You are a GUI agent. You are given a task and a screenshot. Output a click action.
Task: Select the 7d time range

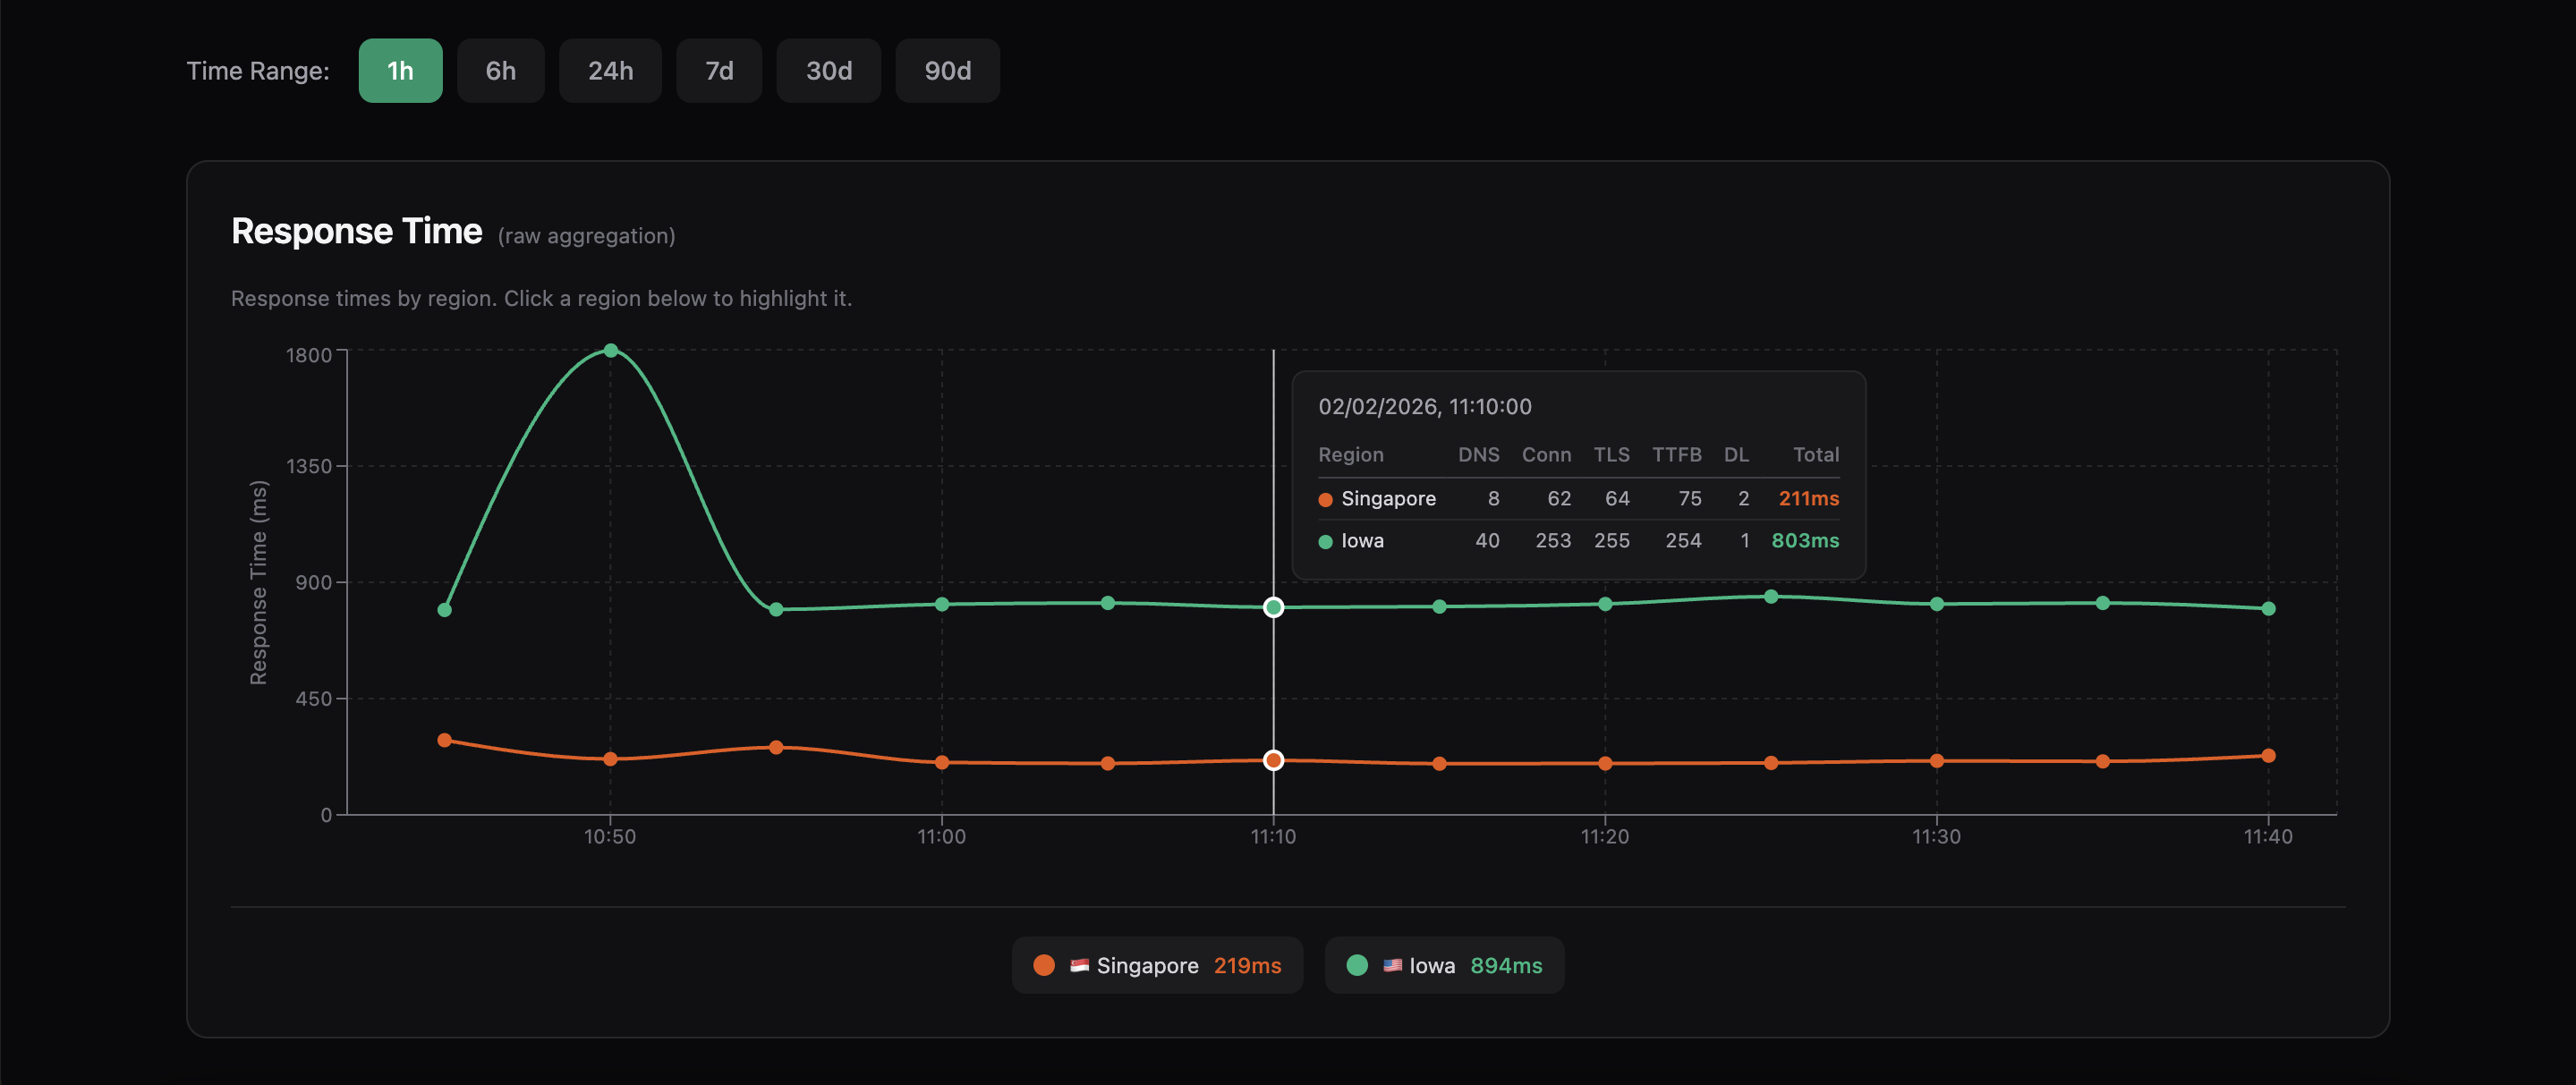(x=719, y=71)
